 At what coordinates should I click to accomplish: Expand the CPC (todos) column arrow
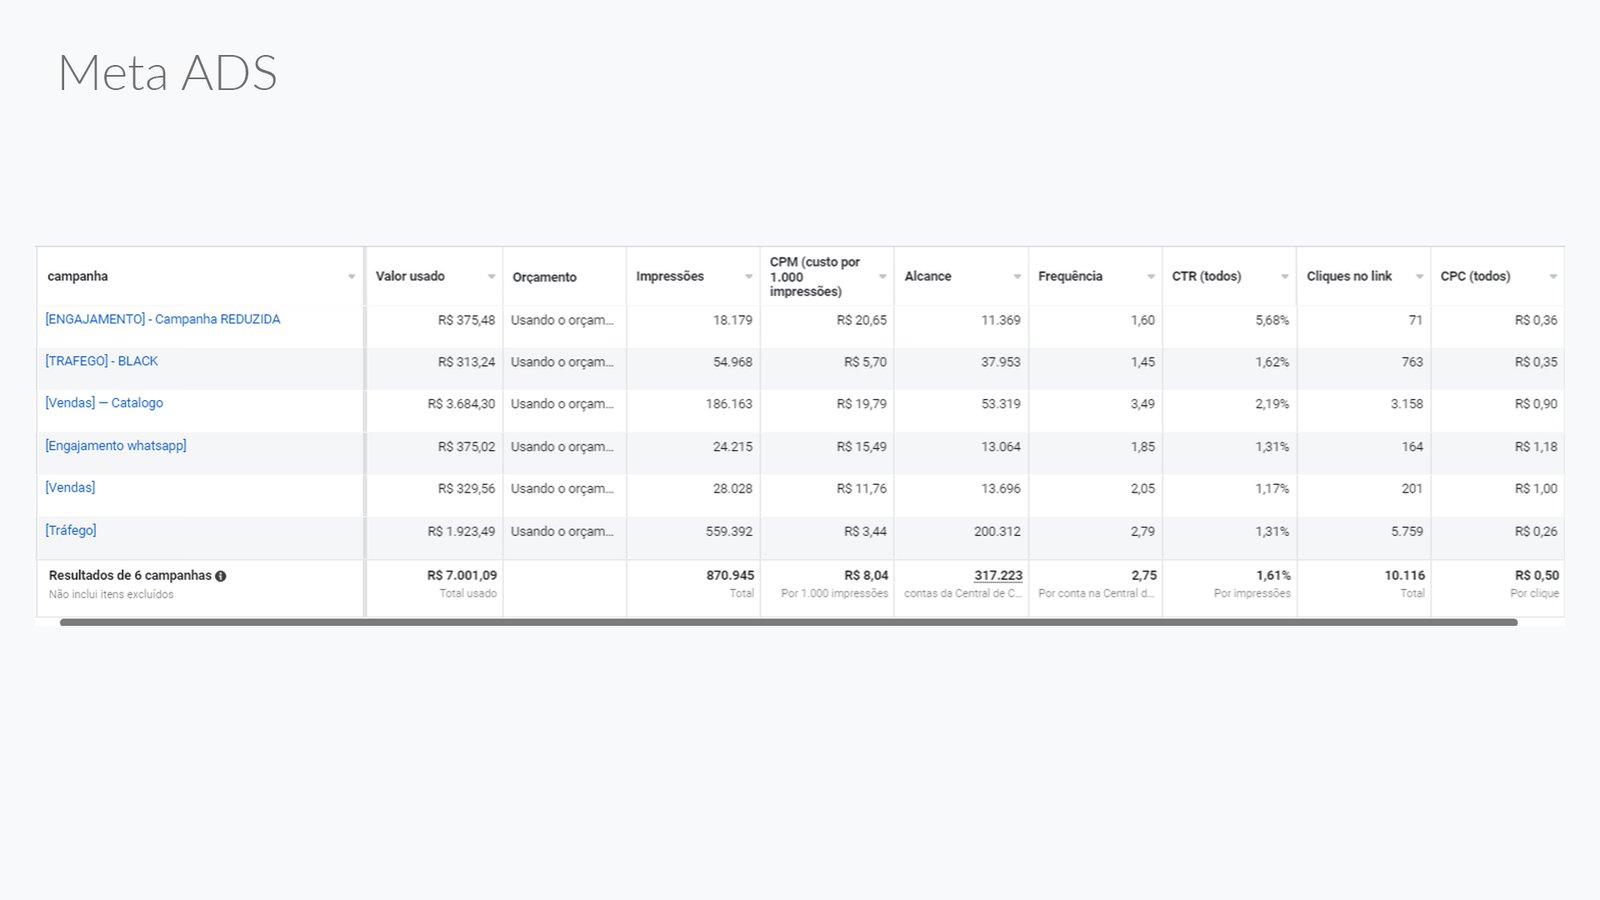point(1553,277)
